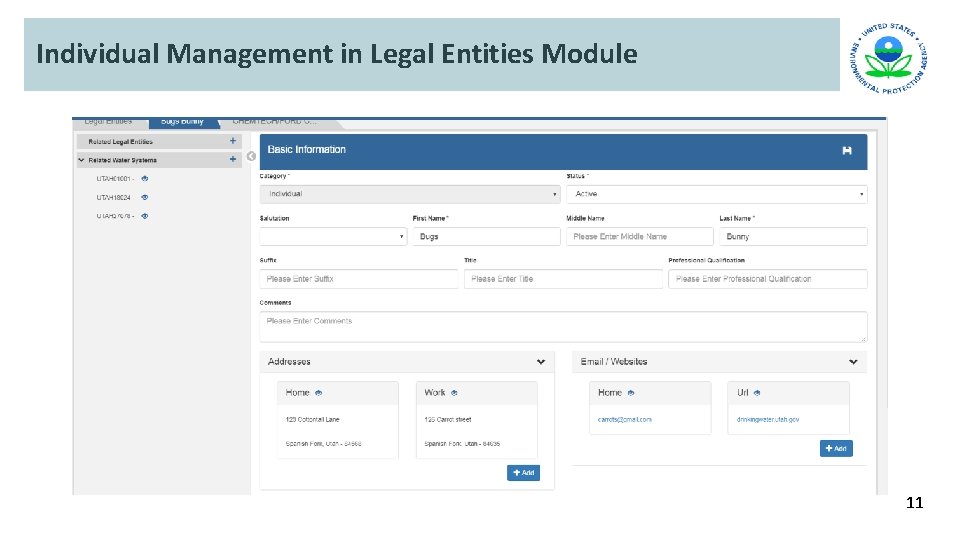Image resolution: width=960 pixels, height=540 pixels.
Task: Select the Related Legal Entities panel header
Action: click(159, 141)
